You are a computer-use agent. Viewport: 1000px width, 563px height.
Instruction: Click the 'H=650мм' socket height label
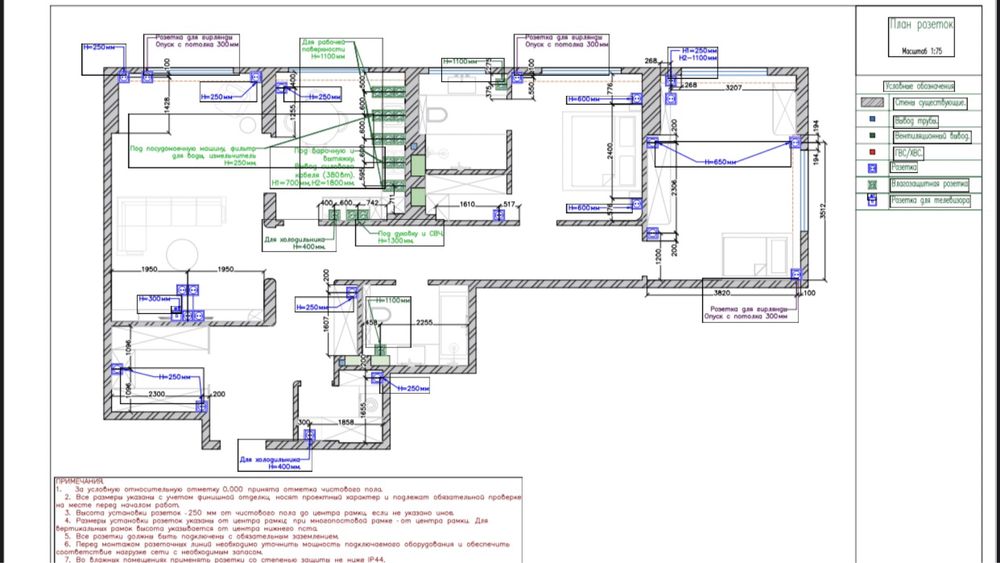(x=721, y=162)
